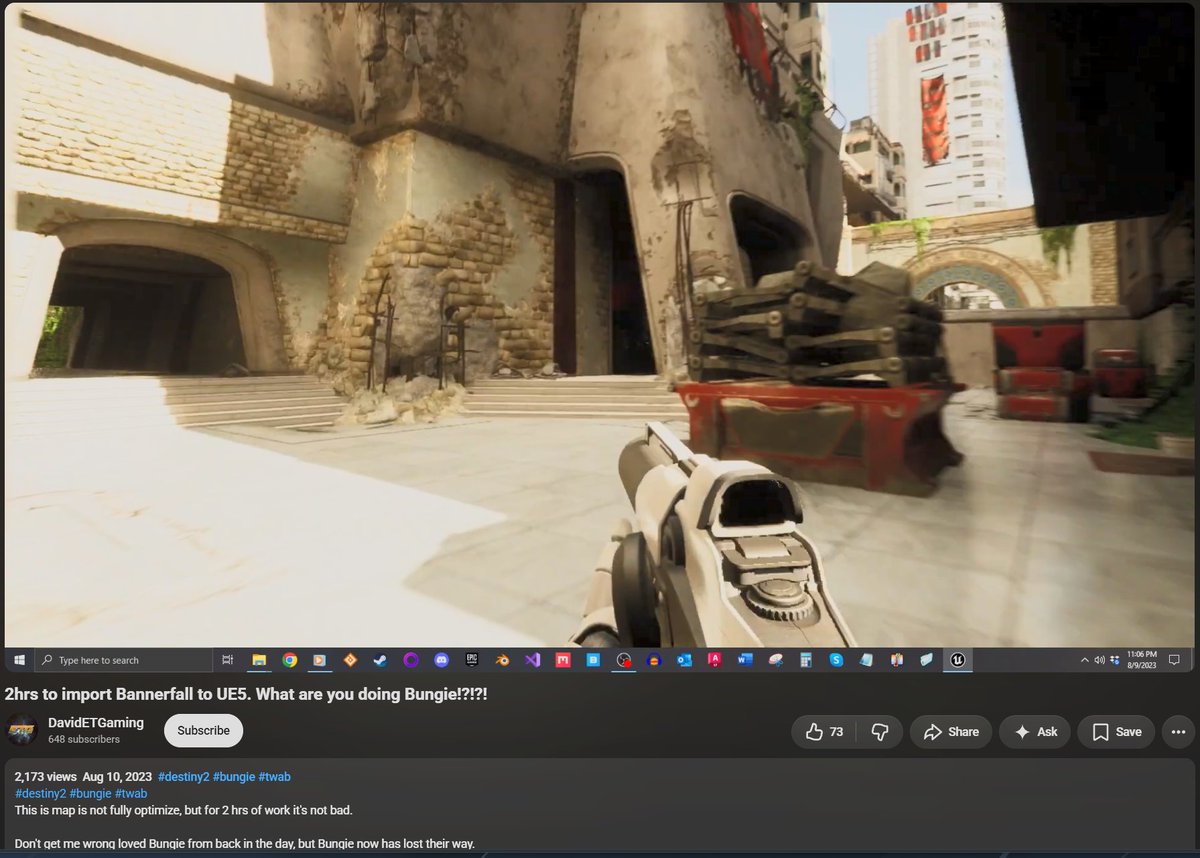The width and height of the screenshot is (1200, 858).
Task: Open #destiny2 hashtag beside the upload date
Action: coord(182,777)
